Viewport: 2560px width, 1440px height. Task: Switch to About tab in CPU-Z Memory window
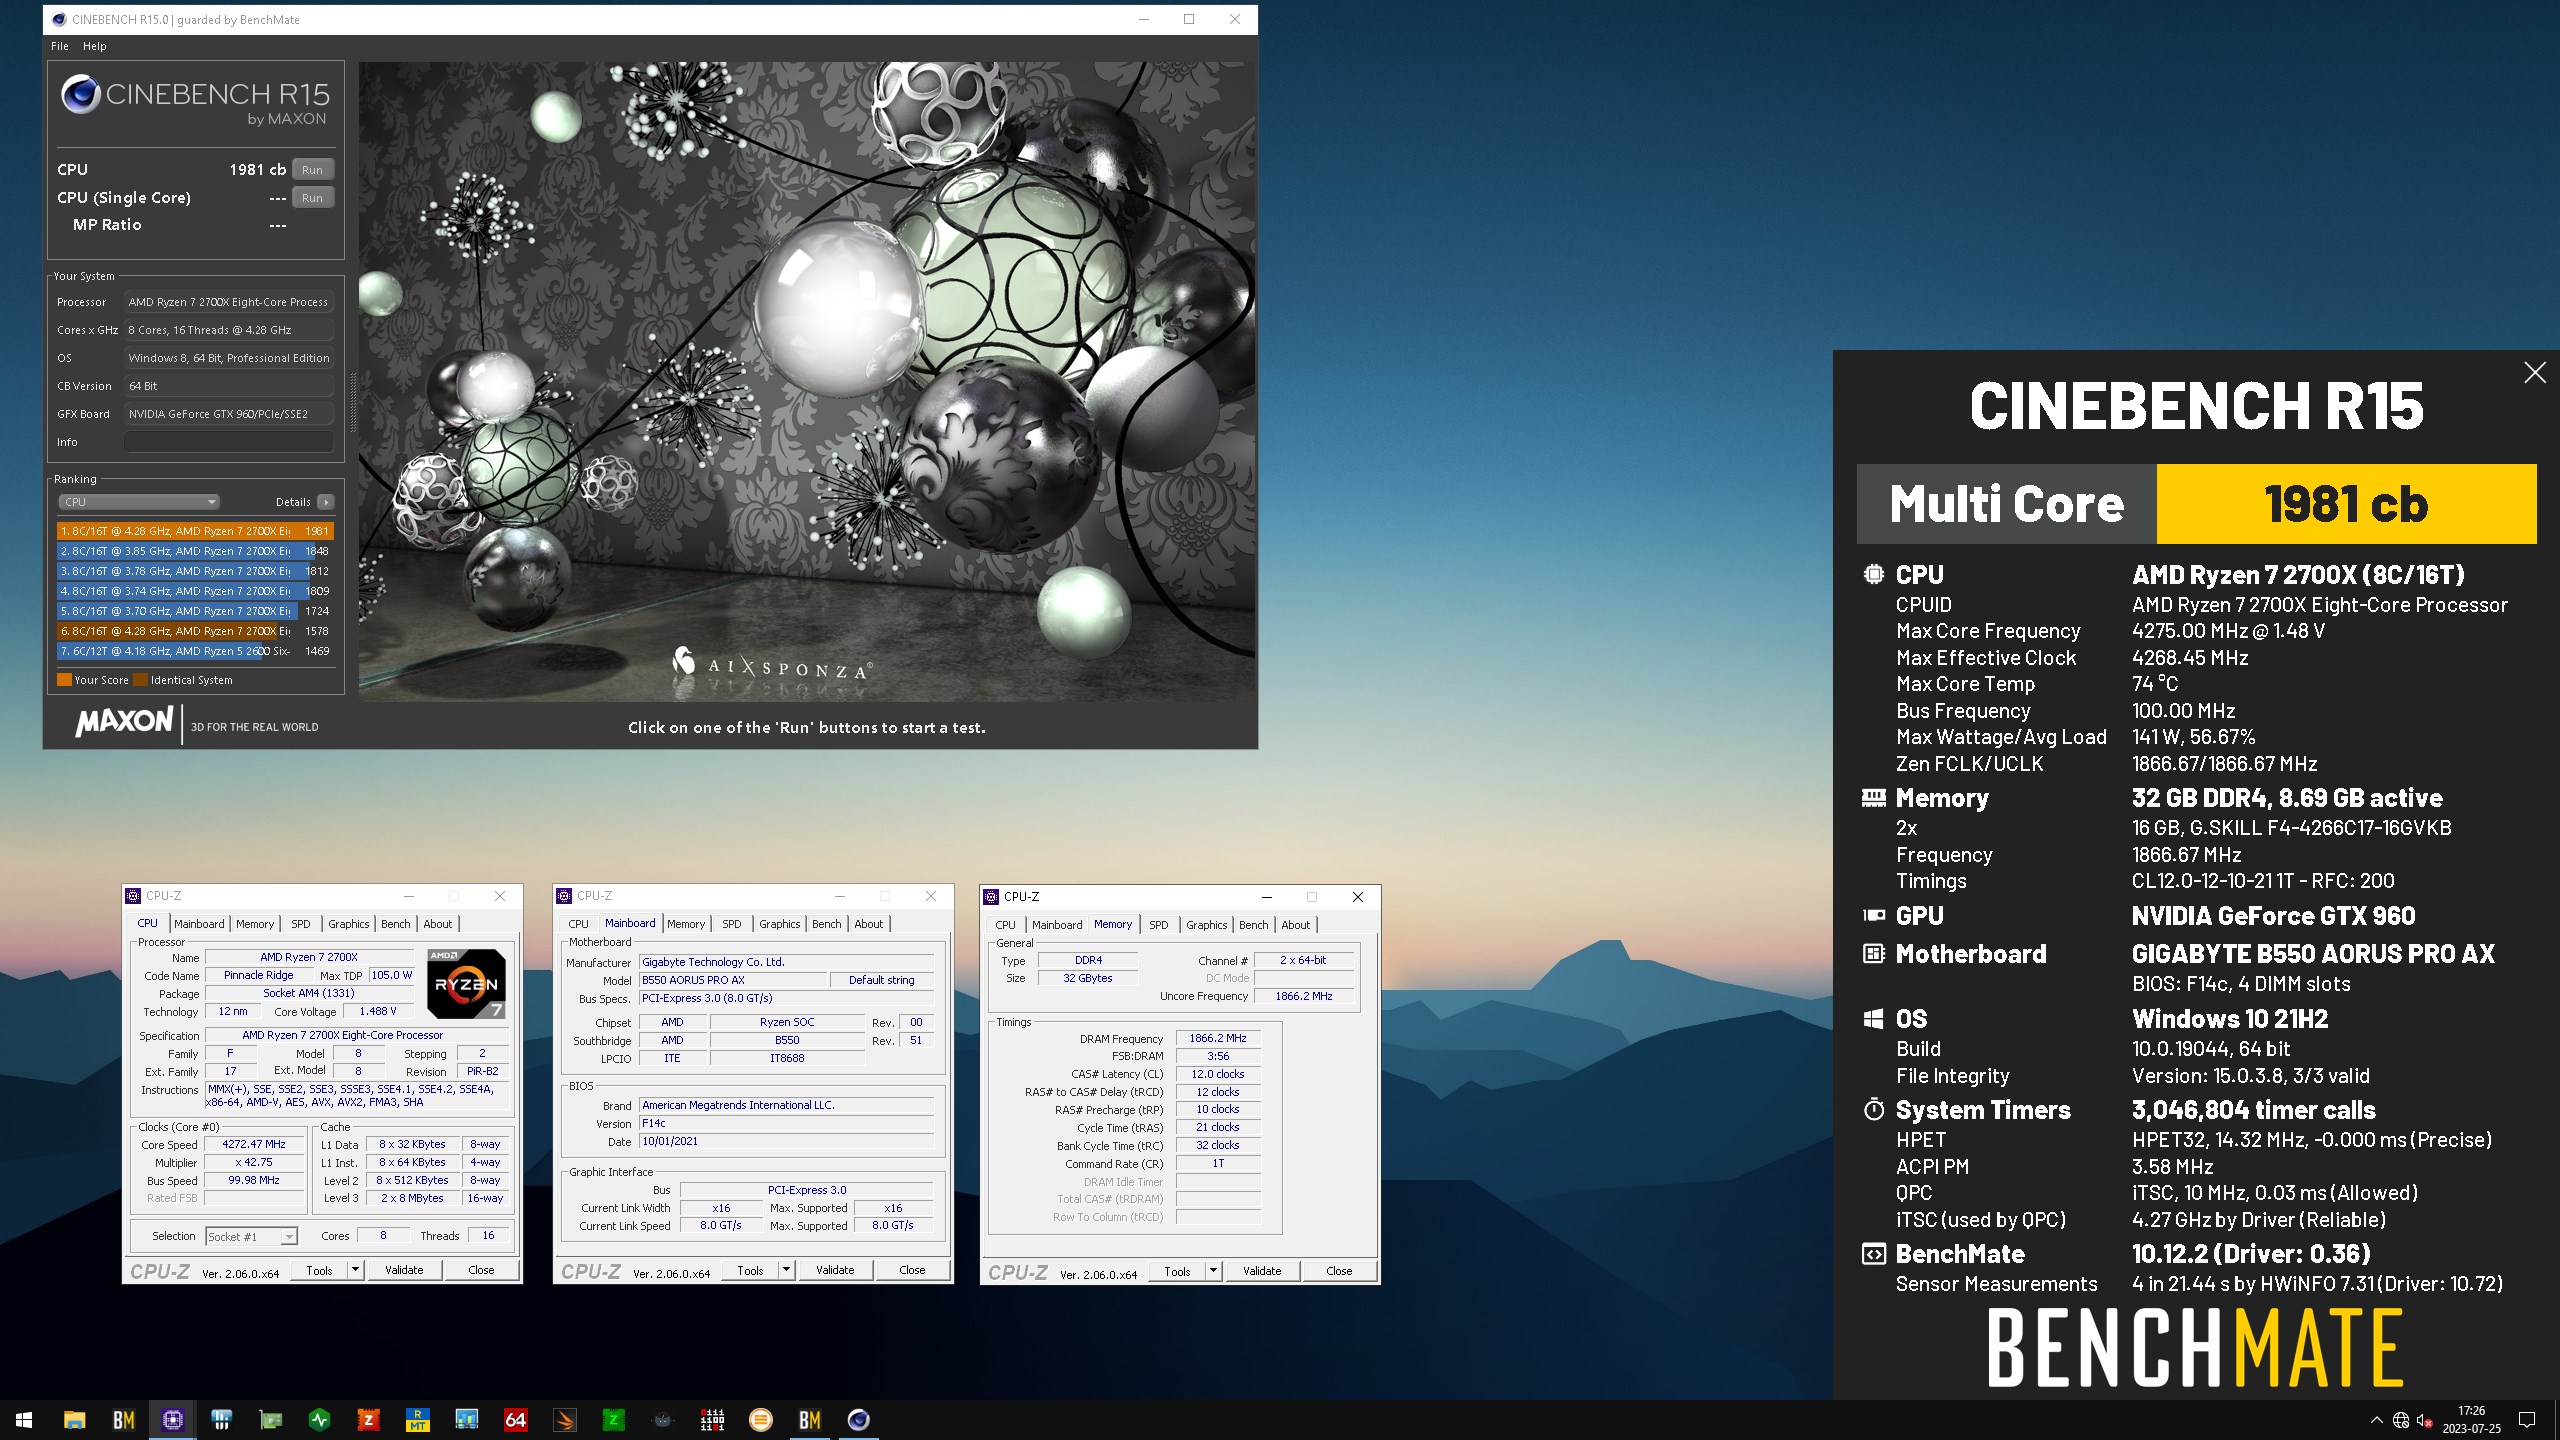[1295, 925]
